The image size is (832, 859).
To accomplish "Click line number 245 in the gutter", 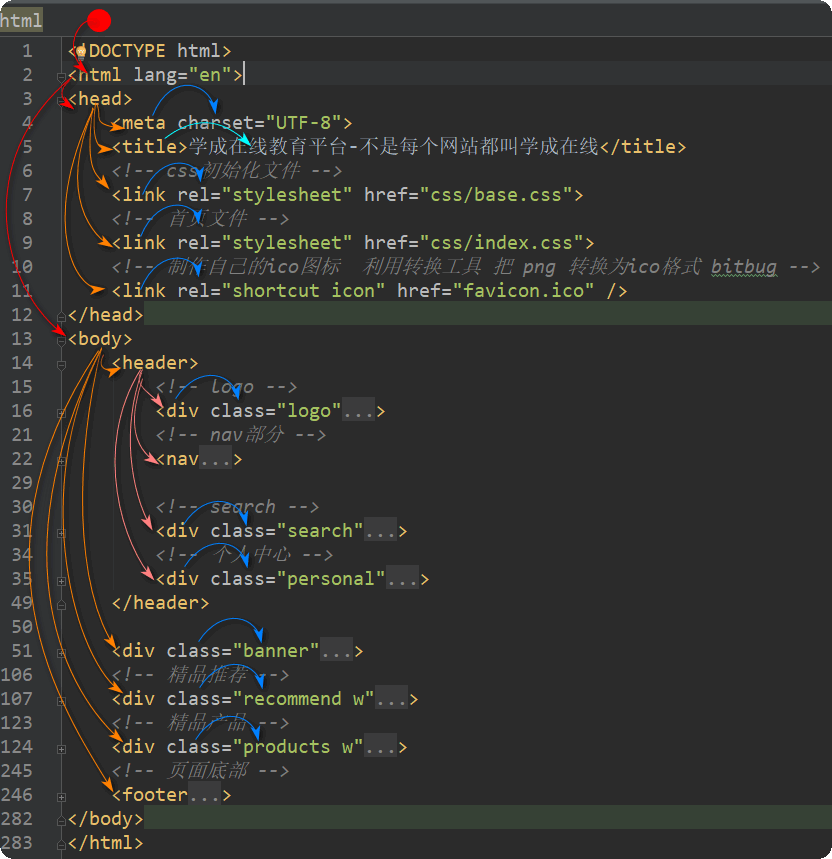I will click(x=17, y=771).
